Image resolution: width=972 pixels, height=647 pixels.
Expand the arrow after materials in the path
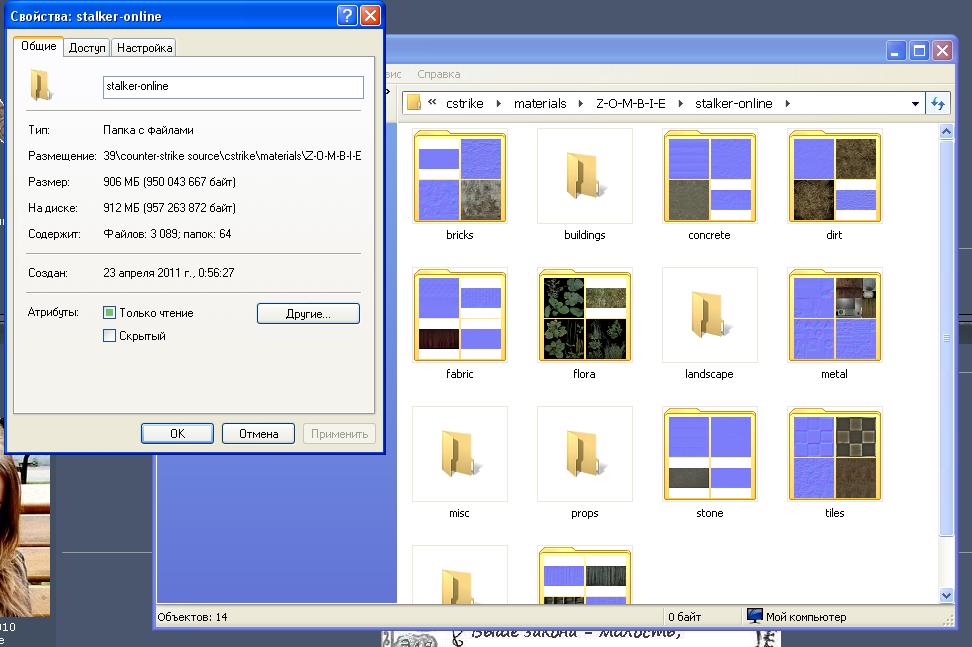point(581,103)
